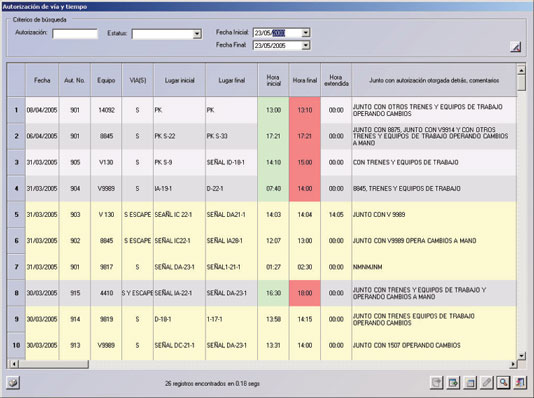534x398 pixels.
Task: Click the VIA(S) column header
Action: coord(138,80)
